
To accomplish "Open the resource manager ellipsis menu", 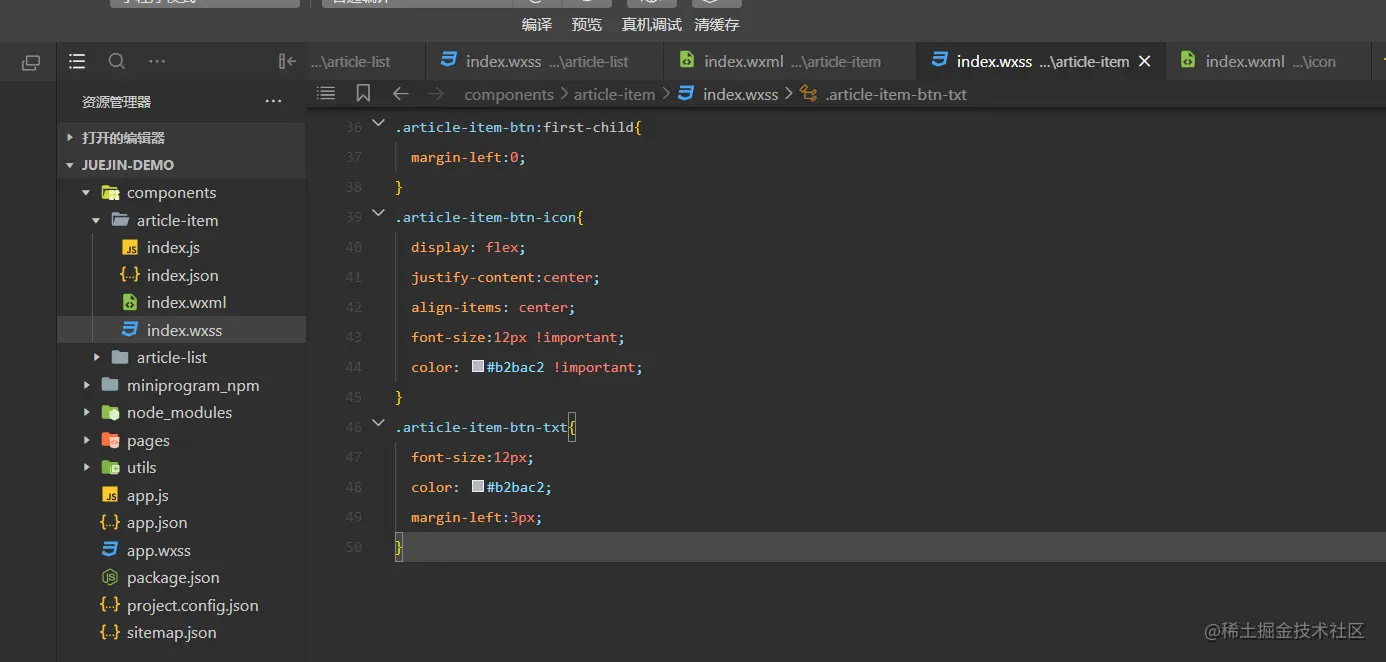I will click(273, 102).
